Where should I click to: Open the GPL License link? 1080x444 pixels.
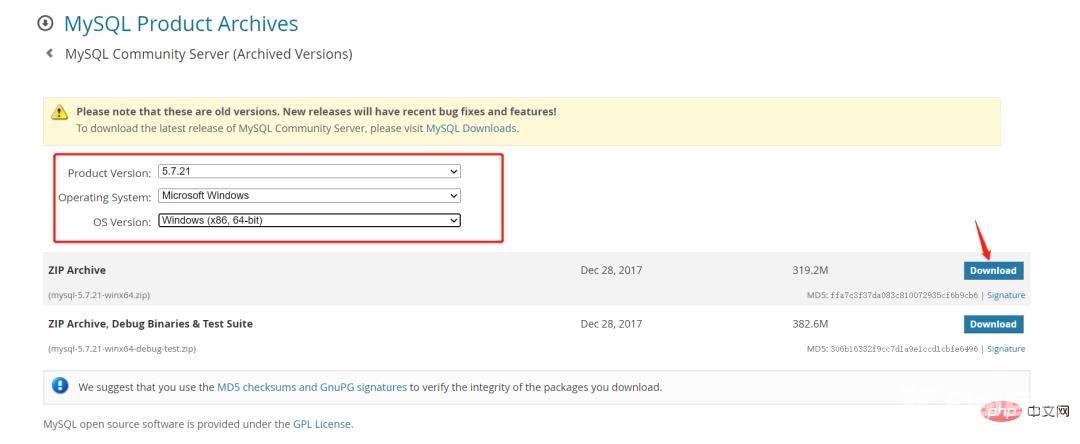coord(322,424)
